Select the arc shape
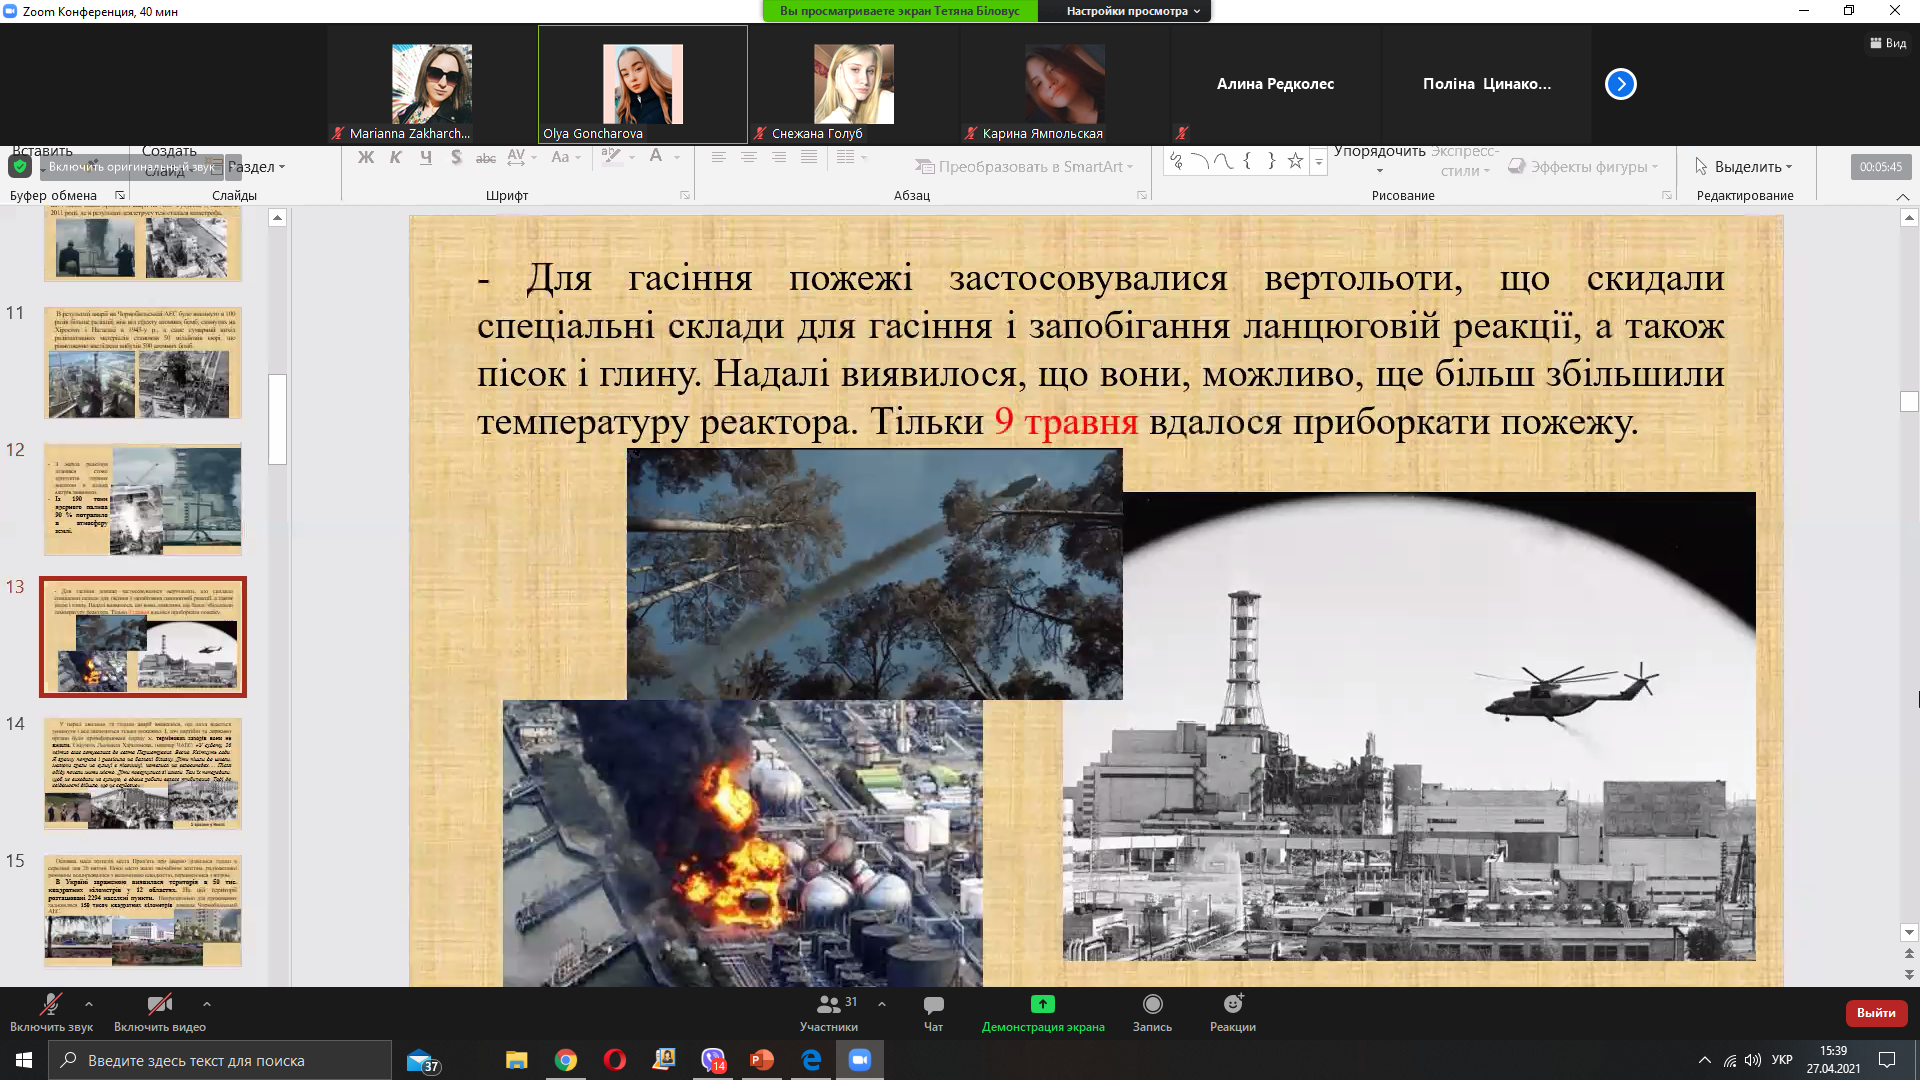 (1199, 160)
